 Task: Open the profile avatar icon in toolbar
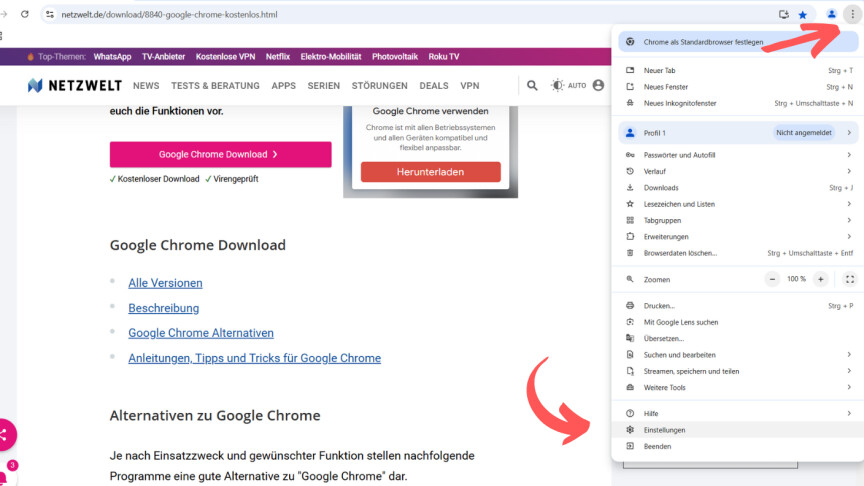831,15
